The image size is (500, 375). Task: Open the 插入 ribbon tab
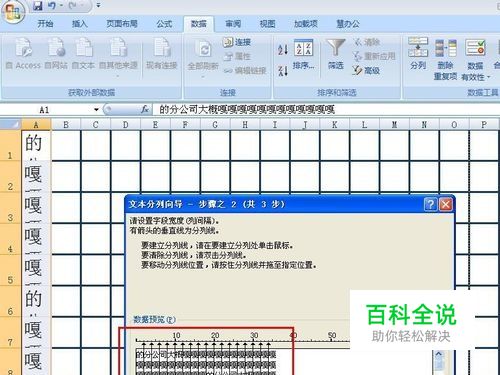pos(79,24)
